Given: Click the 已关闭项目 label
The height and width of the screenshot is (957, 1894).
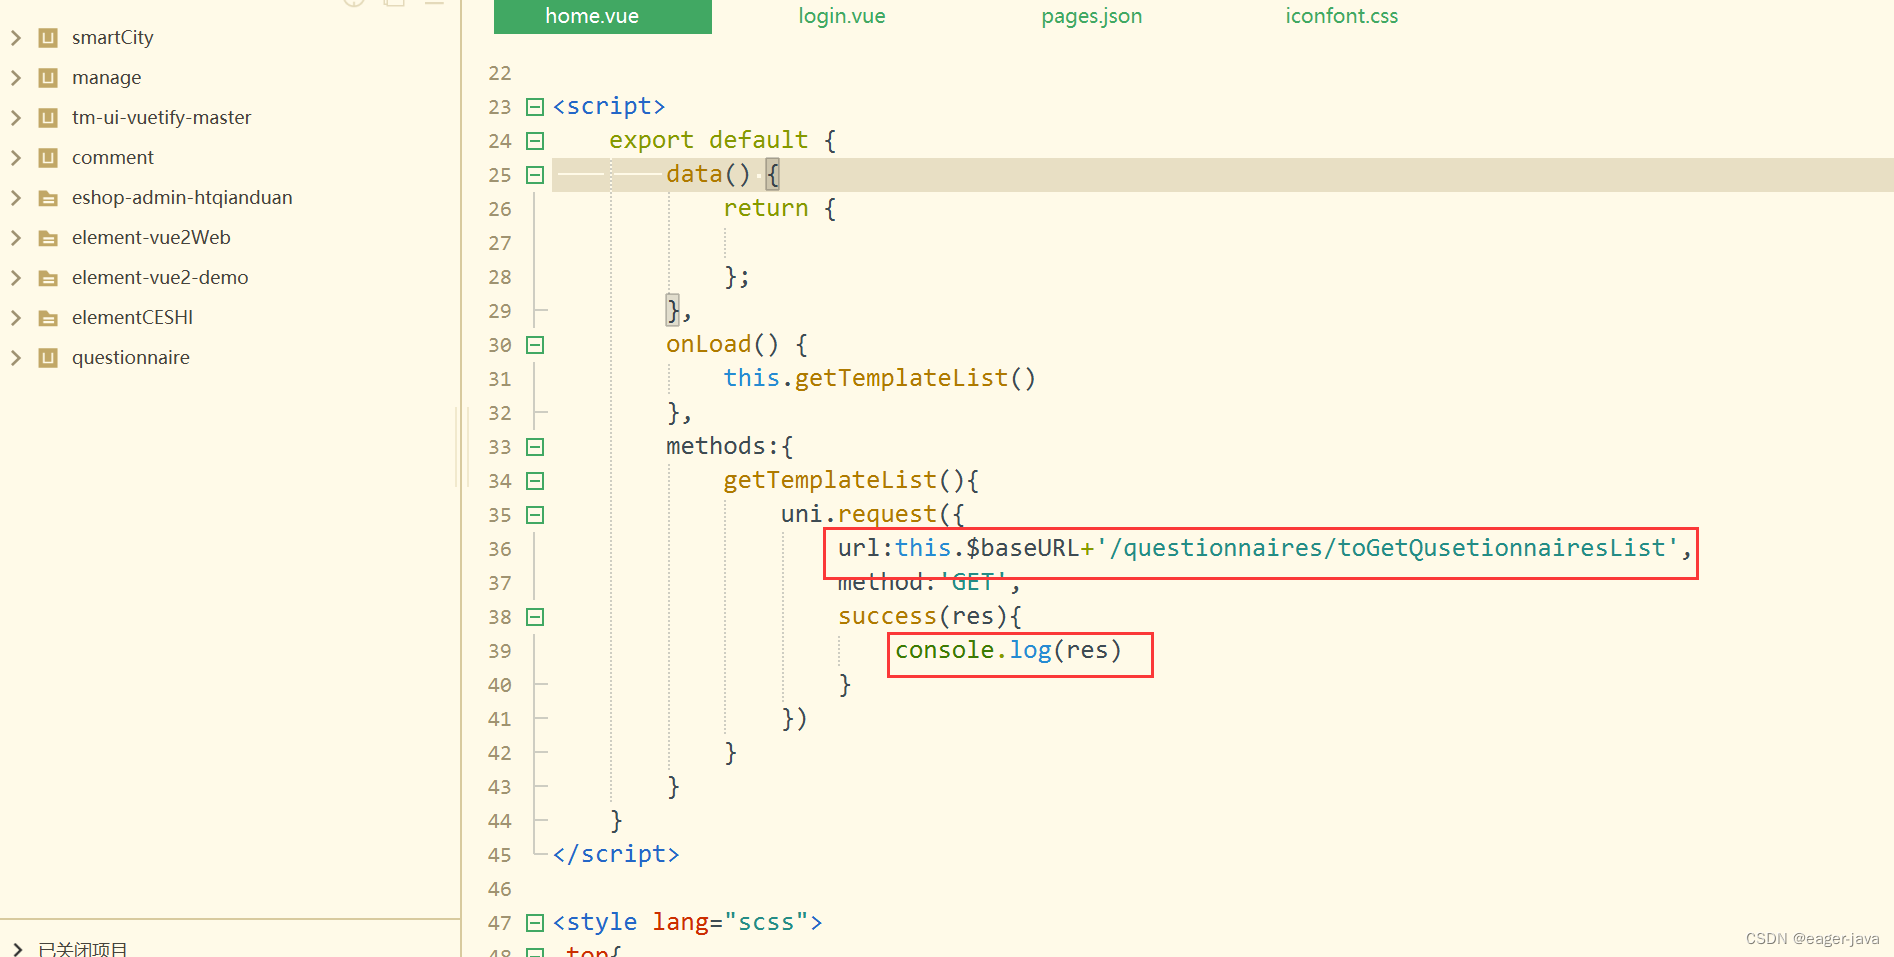Looking at the screenshot, I should pos(83,949).
